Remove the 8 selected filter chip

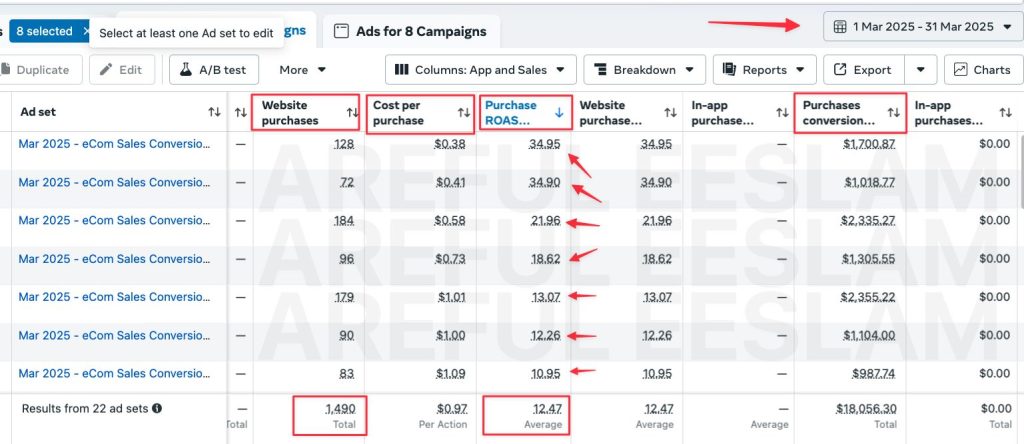pos(86,32)
